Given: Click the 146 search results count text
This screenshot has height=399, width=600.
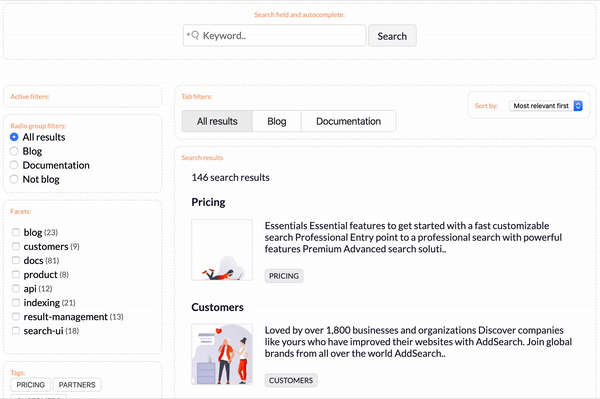Looking at the screenshot, I should pos(230,178).
